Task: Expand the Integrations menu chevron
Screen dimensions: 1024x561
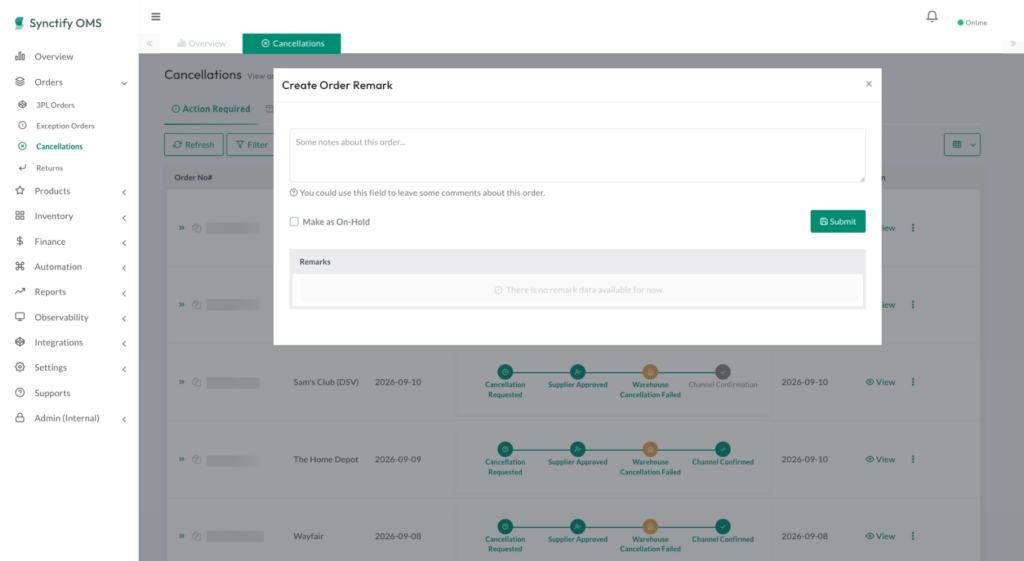Action: 124,344
